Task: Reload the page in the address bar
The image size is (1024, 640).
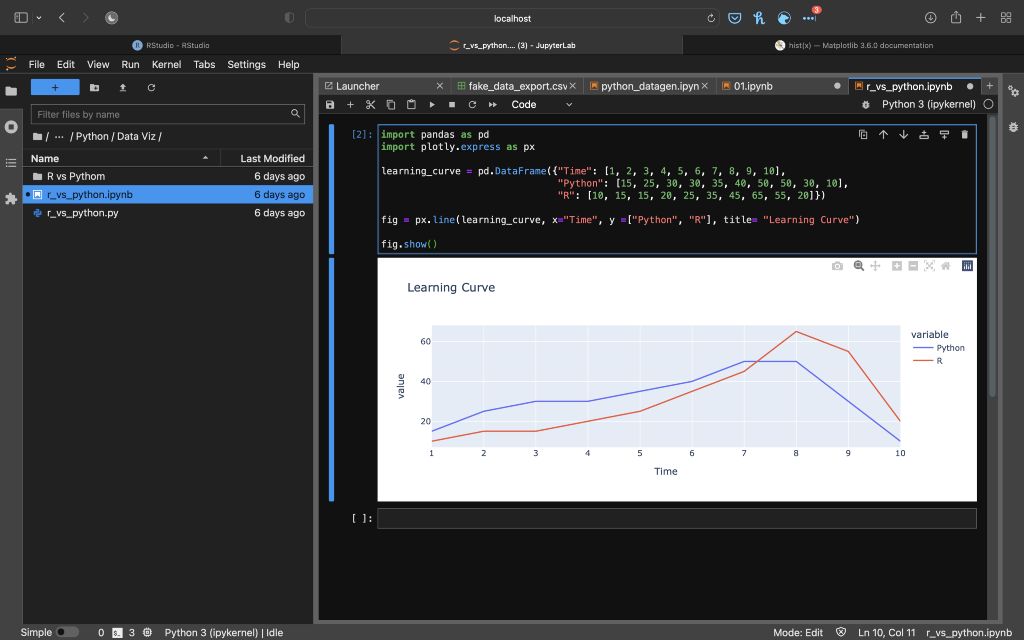Action: (x=711, y=18)
